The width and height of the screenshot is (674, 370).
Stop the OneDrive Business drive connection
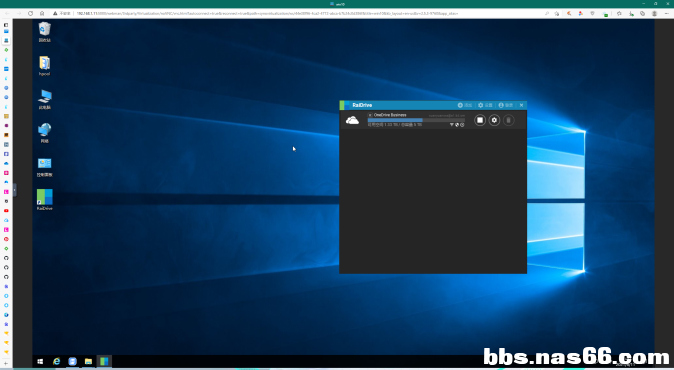(x=480, y=120)
